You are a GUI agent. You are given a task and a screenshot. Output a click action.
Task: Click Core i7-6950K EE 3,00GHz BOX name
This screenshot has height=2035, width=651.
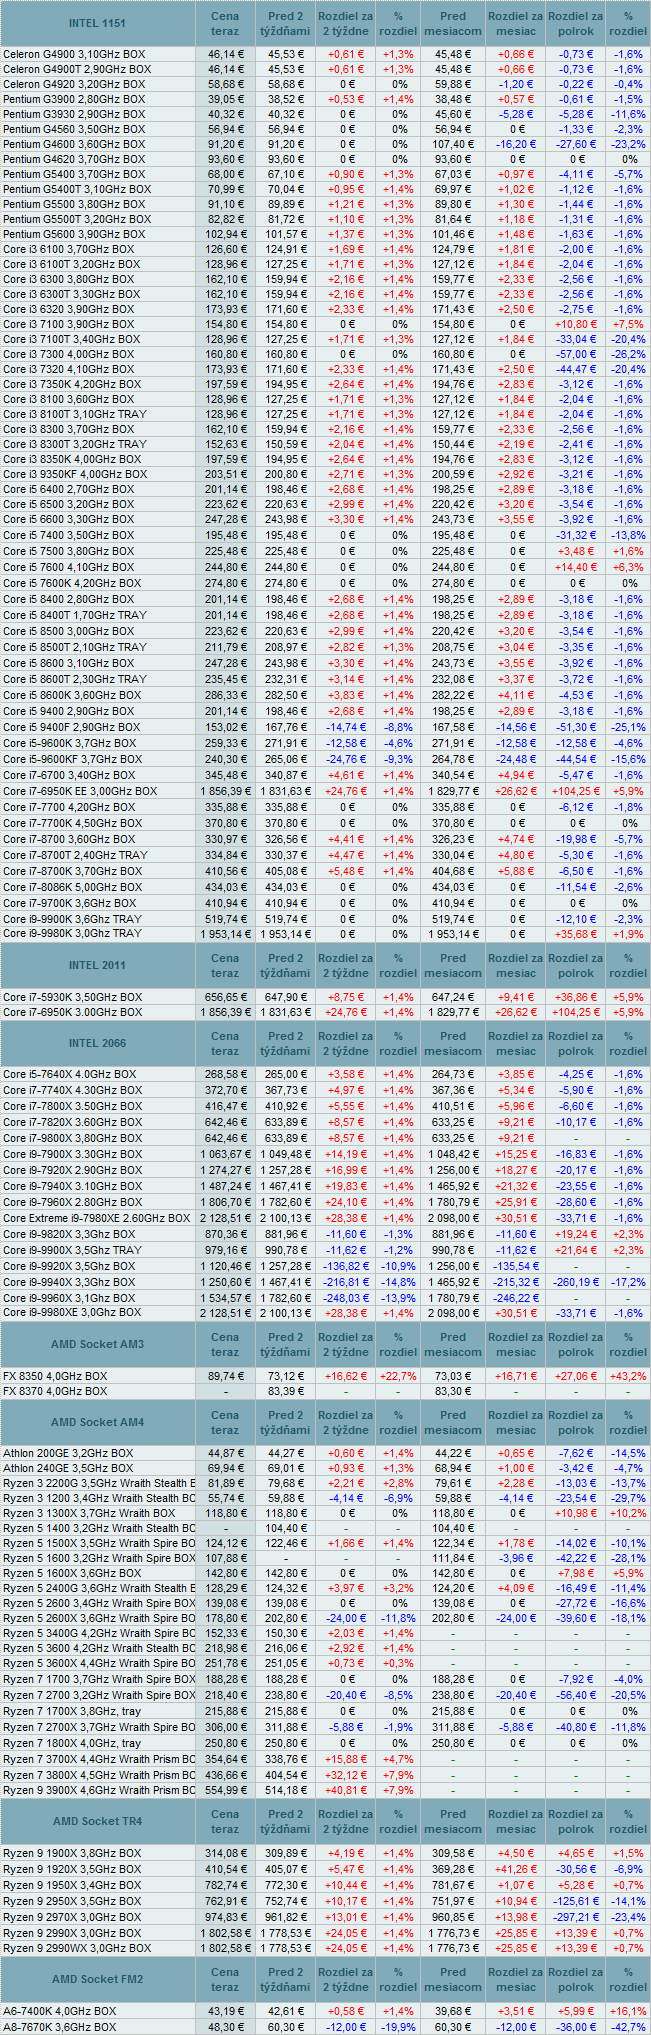tap(80, 791)
